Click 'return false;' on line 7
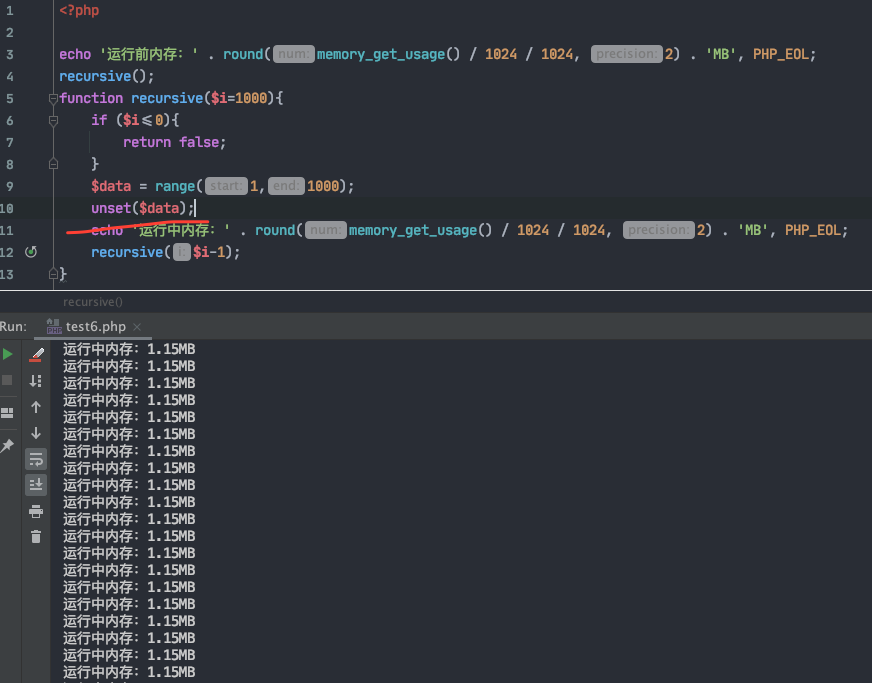This screenshot has height=683, width=872. [x=175, y=142]
